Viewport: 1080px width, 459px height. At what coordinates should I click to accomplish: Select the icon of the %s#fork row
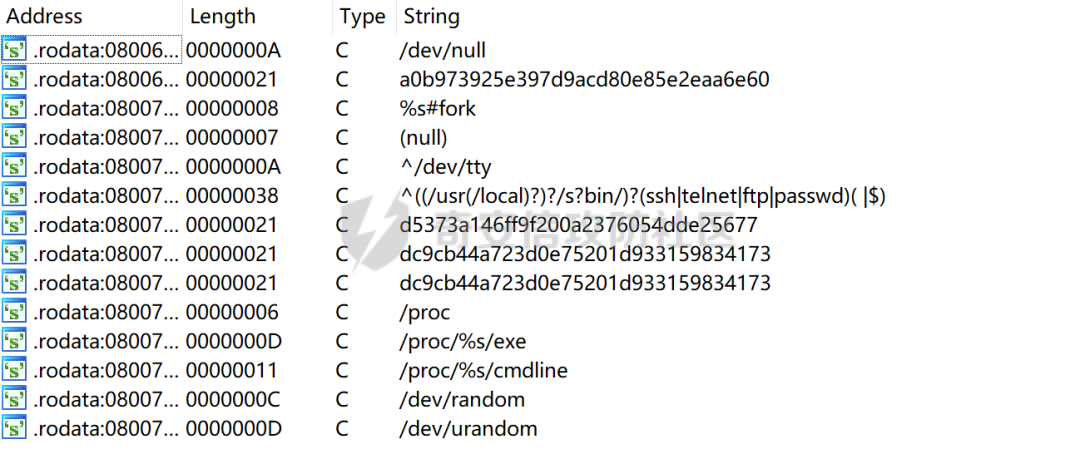(x=14, y=108)
